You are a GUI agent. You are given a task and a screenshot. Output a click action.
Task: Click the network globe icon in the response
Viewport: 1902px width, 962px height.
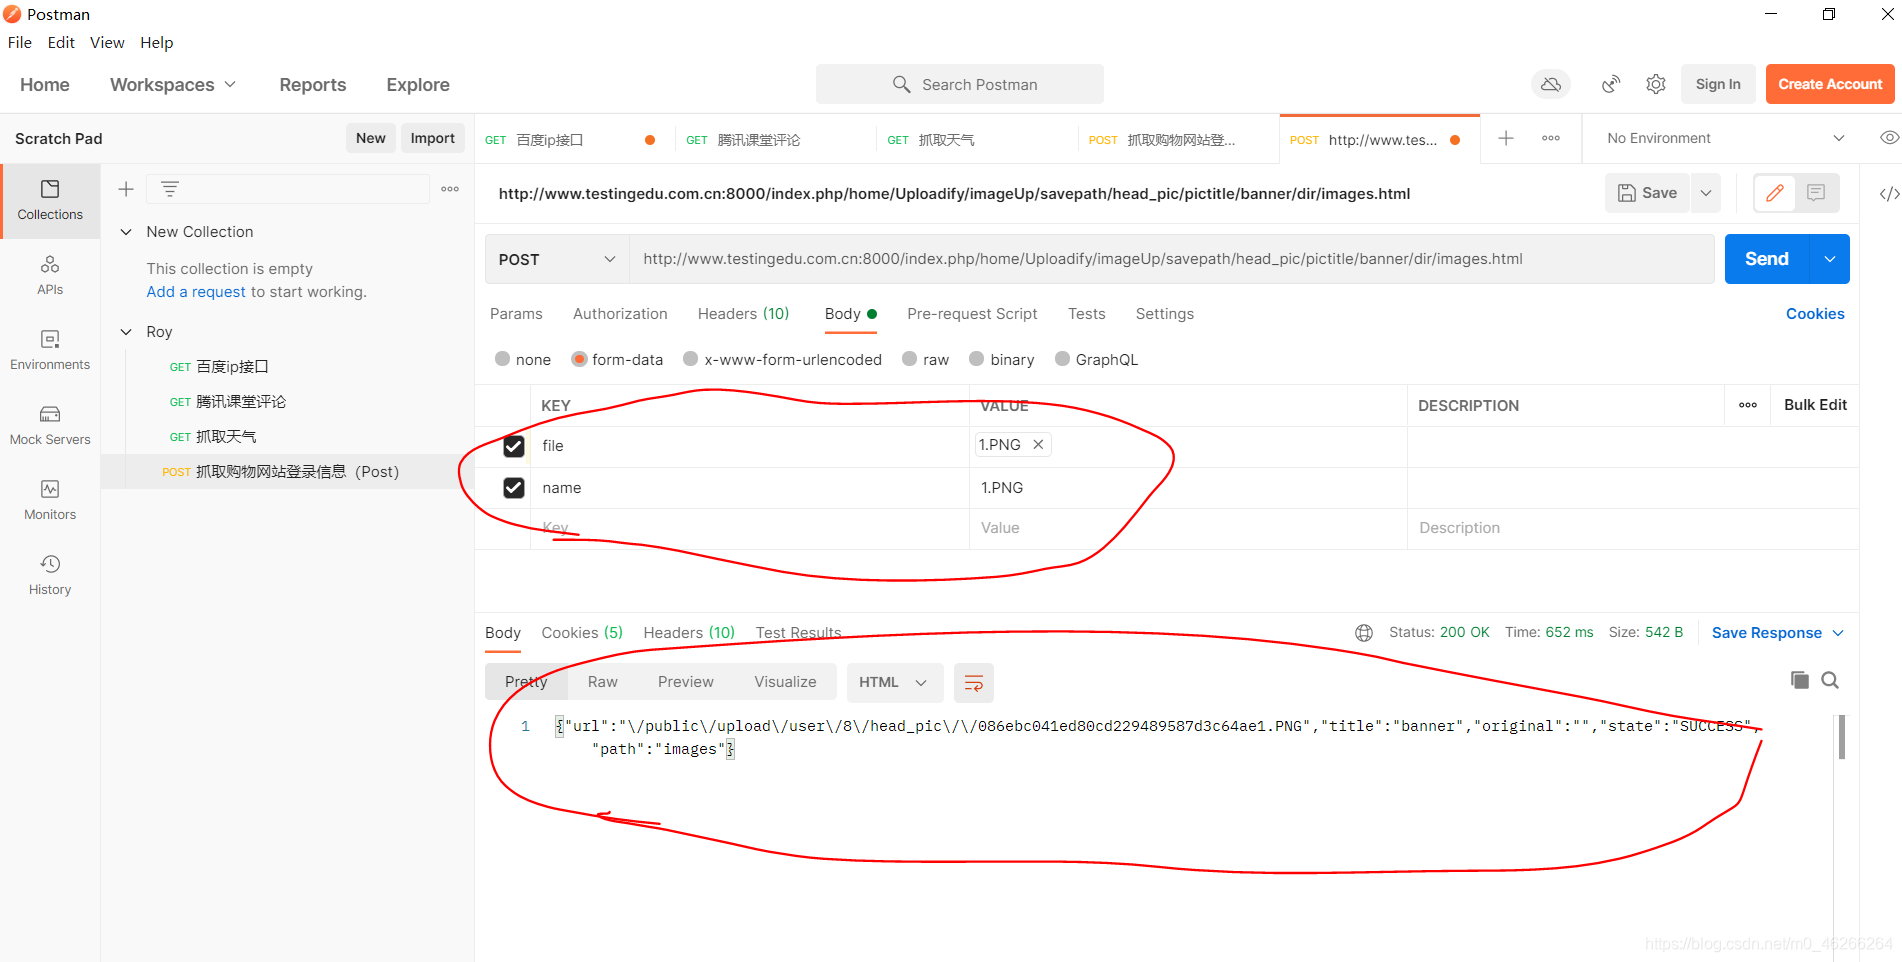tap(1364, 633)
